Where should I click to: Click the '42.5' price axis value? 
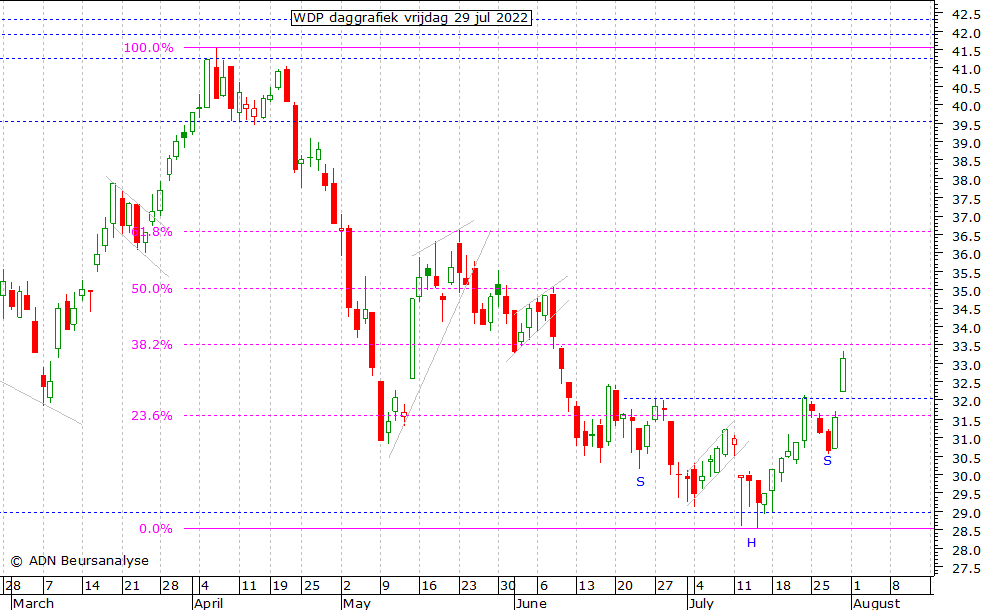pos(967,14)
